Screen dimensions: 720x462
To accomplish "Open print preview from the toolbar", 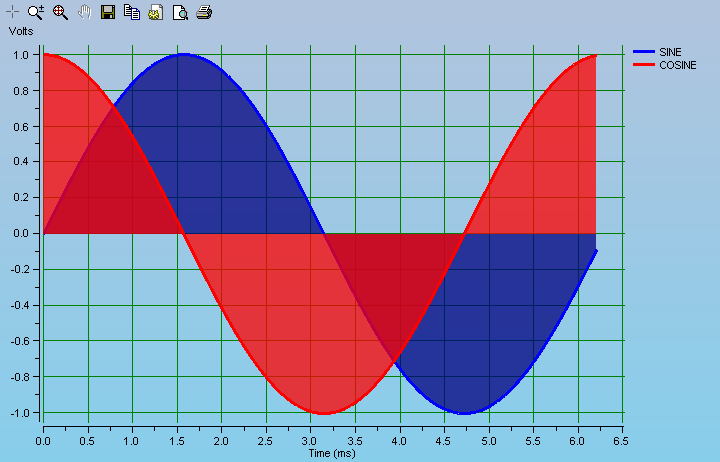I will tap(180, 12).
